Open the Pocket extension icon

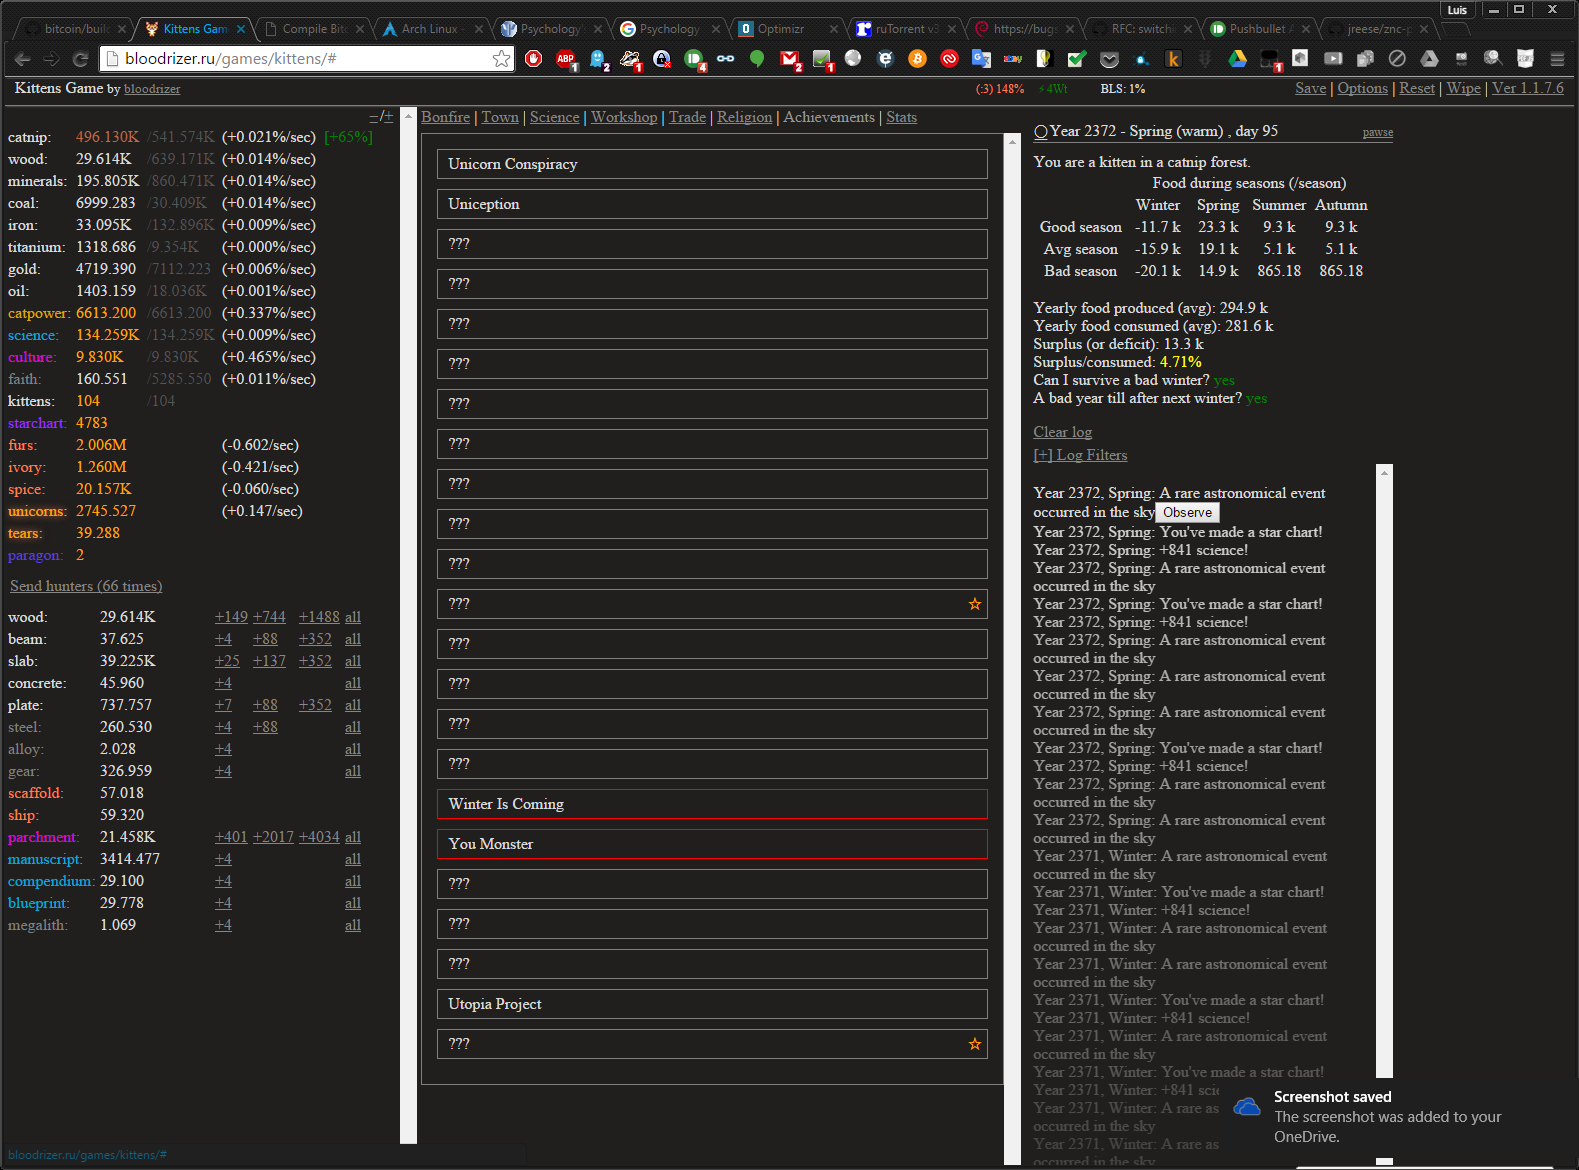point(1109,59)
